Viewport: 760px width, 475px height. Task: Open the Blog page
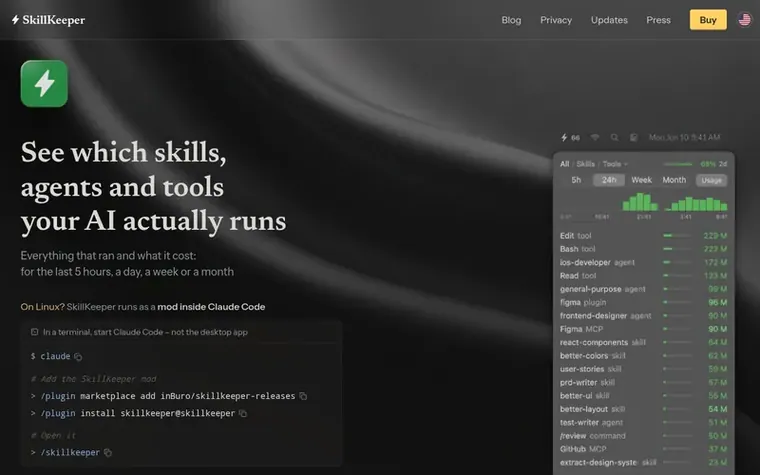click(x=511, y=20)
